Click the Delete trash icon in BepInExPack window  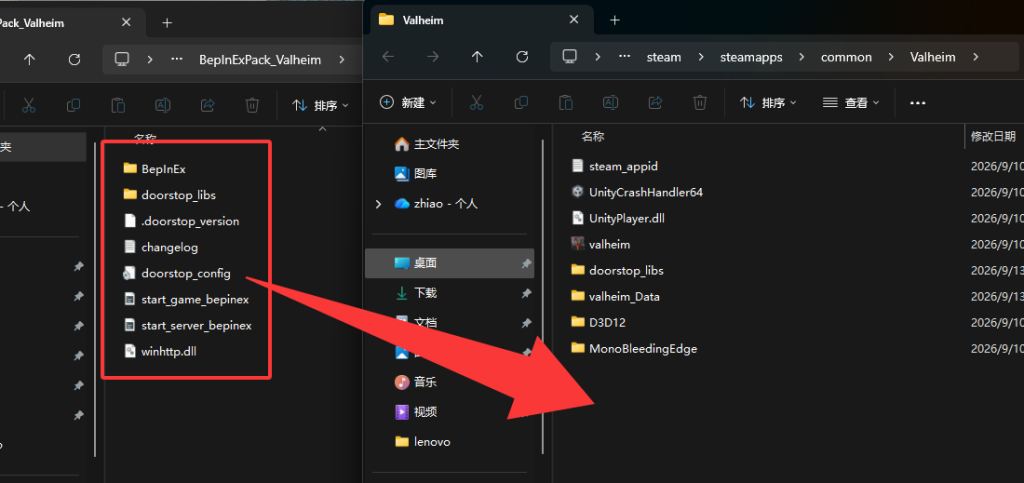pyautogui.click(x=252, y=105)
